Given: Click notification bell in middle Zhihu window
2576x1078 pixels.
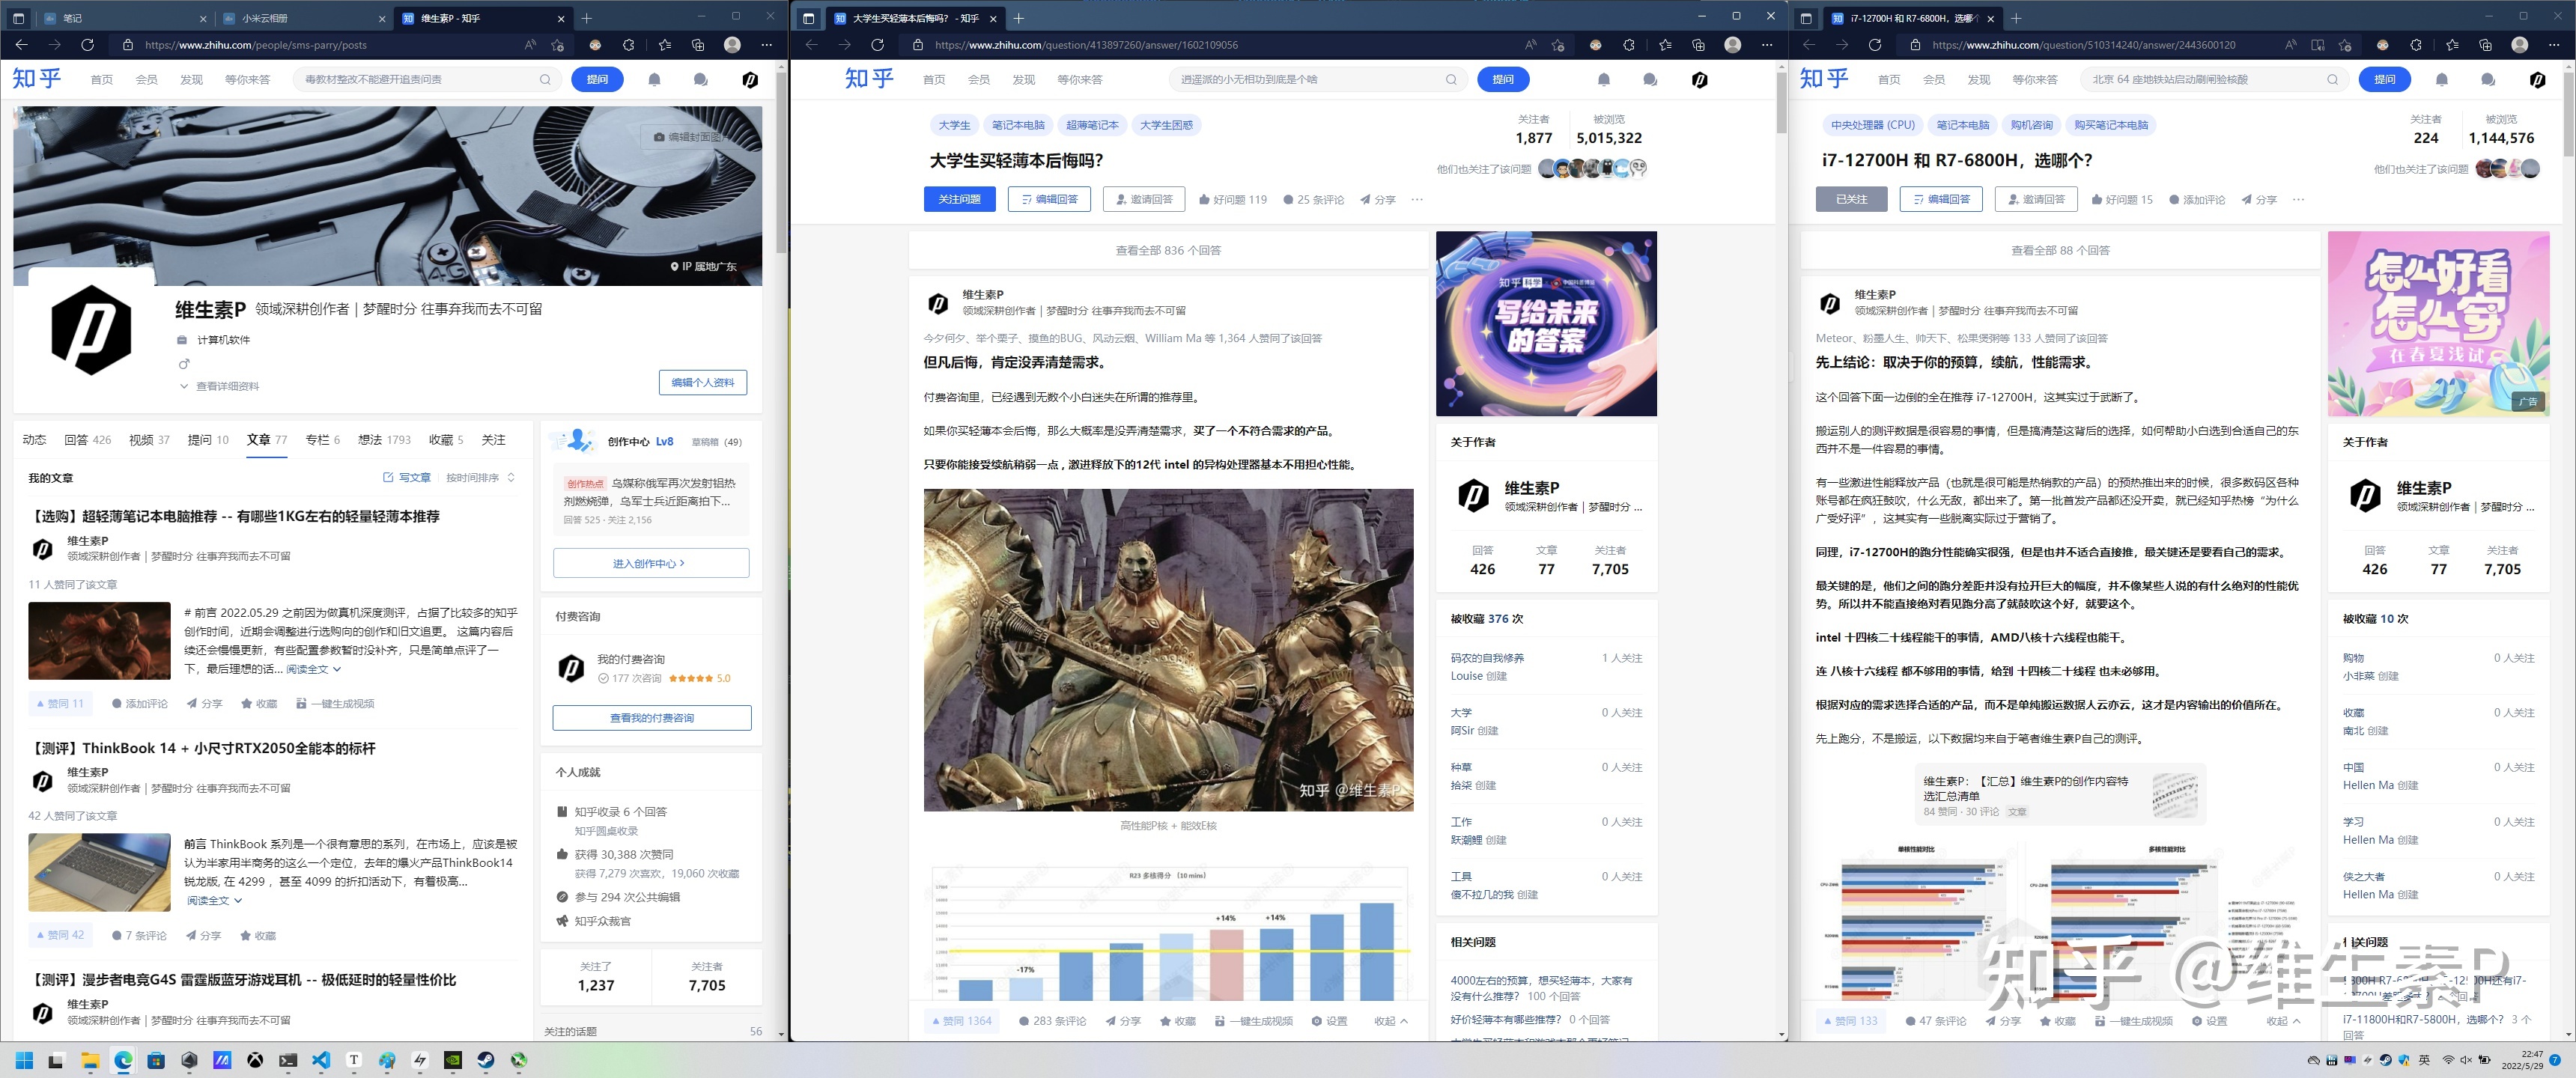Looking at the screenshot, I should [x=1603, y=80].
